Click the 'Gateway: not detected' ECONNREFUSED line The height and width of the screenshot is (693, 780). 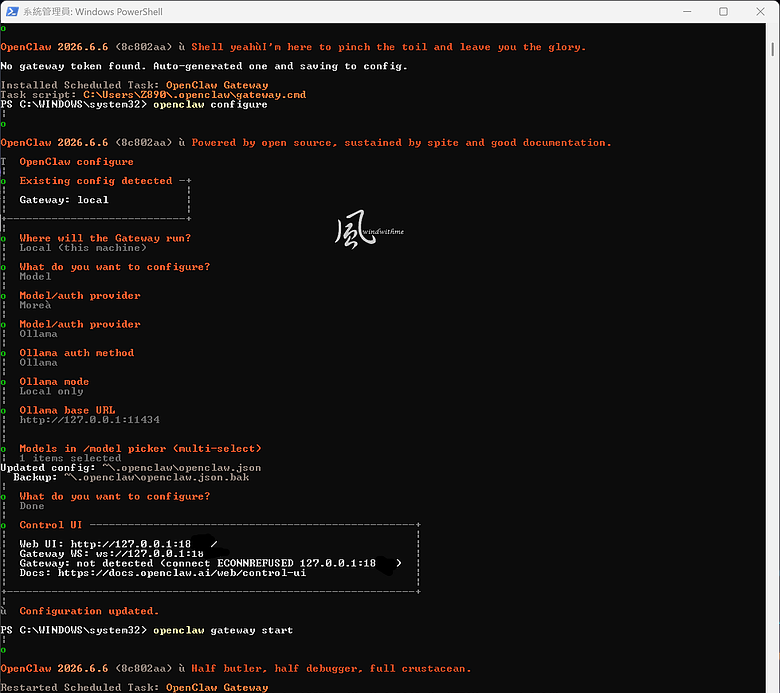[x=210, y=563]
